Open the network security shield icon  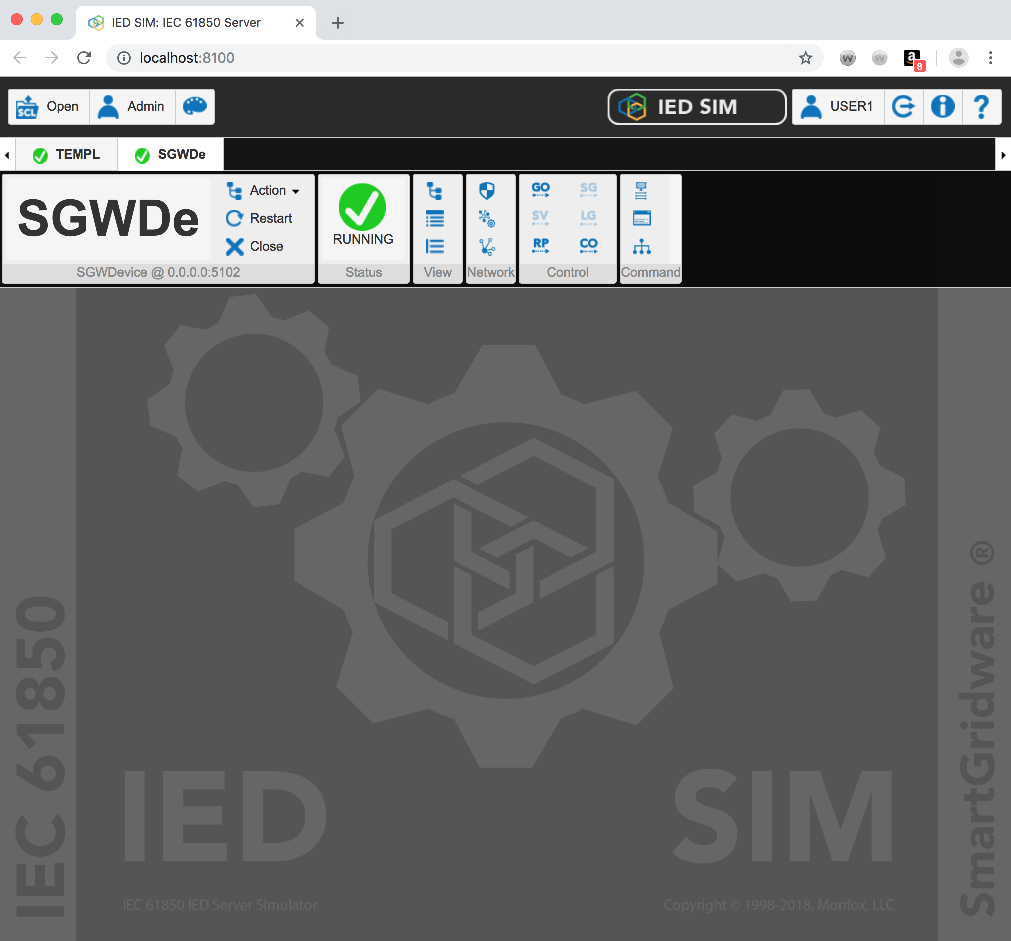tap(487, 191)
